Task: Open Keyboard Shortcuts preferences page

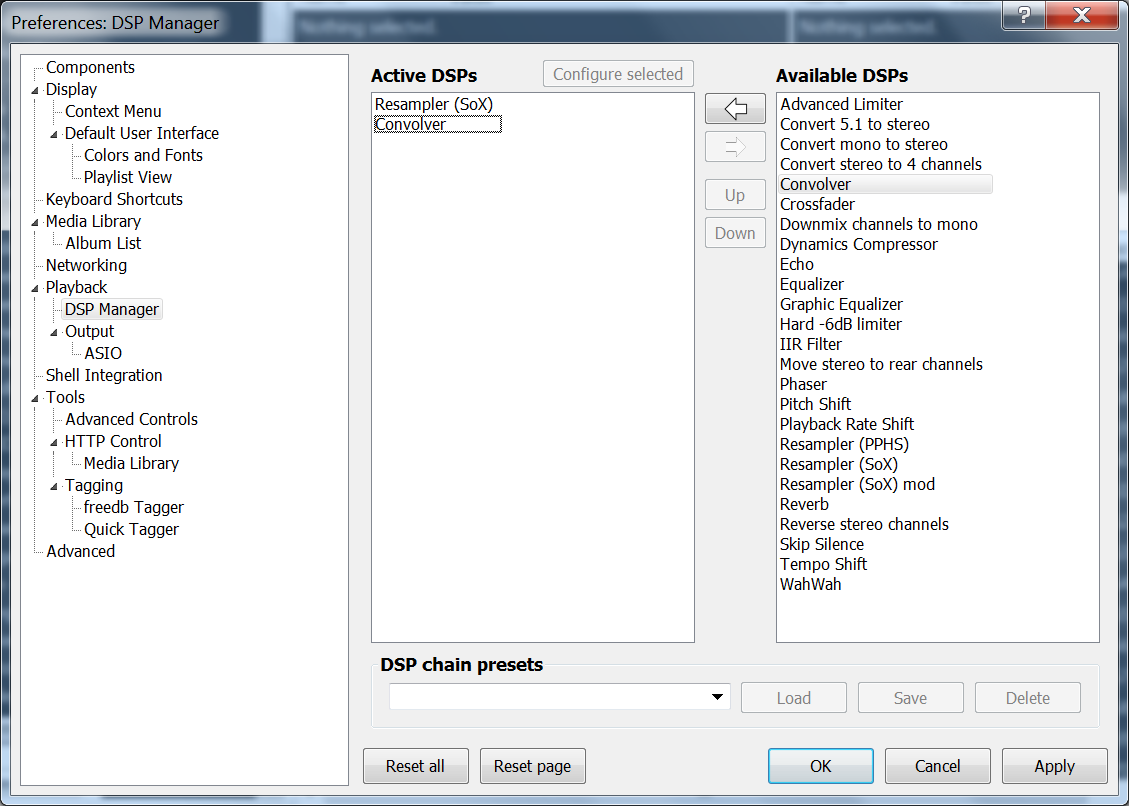Action: point(114,199)
